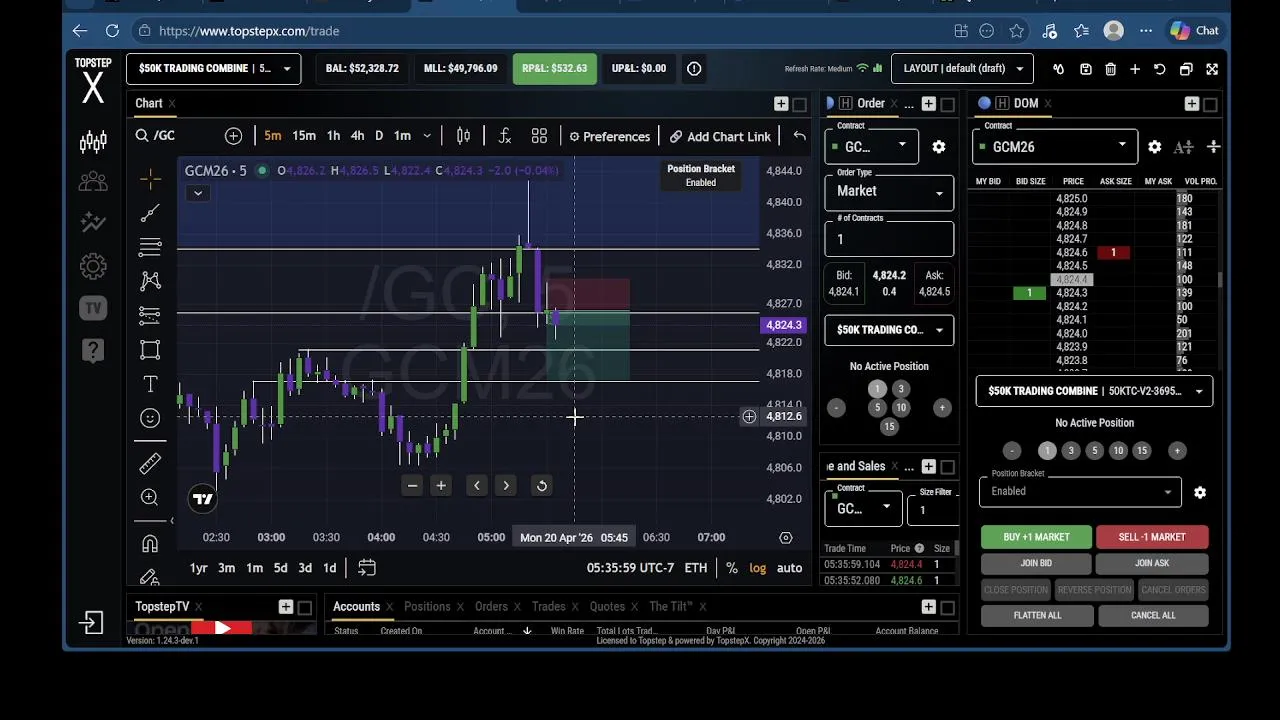Open the sparkle chart icon in sidebar
Screen dimensions: 1280x720
(x=93, y=223)
